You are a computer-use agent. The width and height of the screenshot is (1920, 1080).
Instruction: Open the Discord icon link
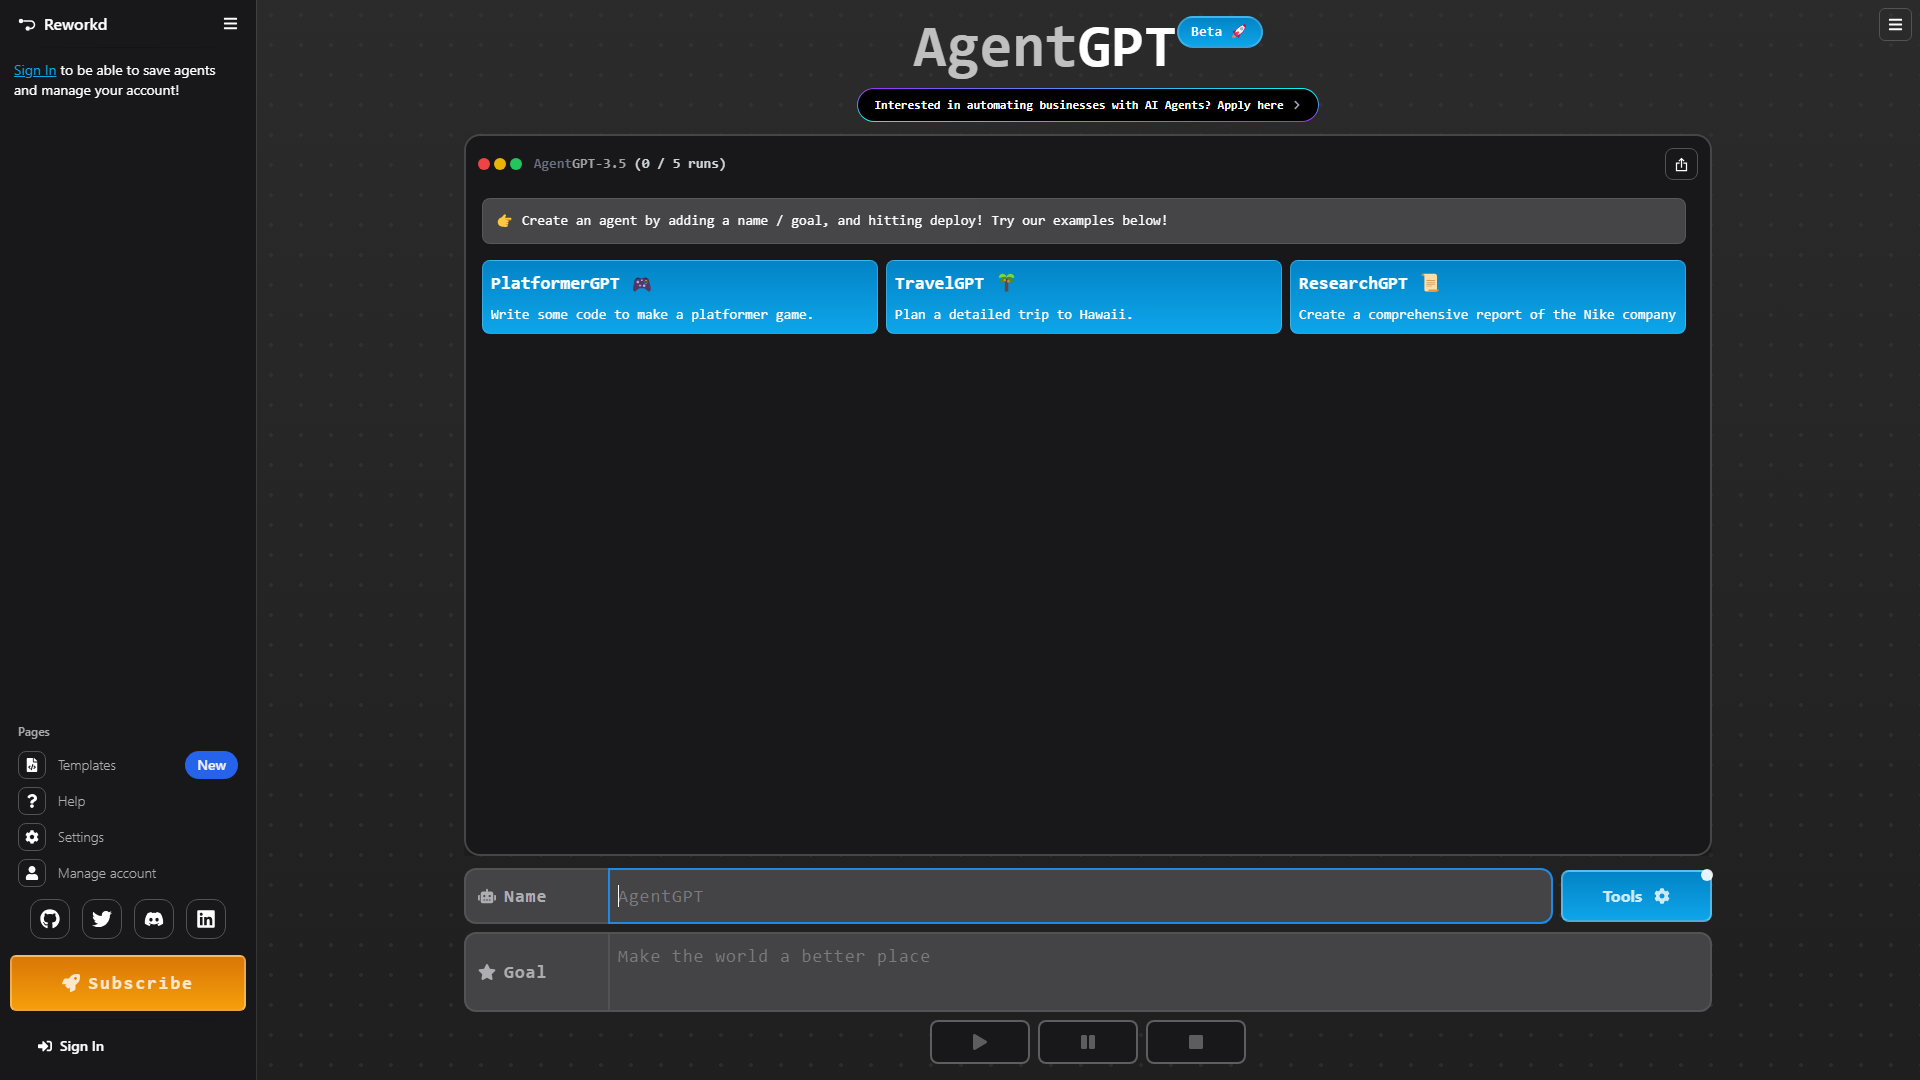pyautogui.click(x=154, y=919)
